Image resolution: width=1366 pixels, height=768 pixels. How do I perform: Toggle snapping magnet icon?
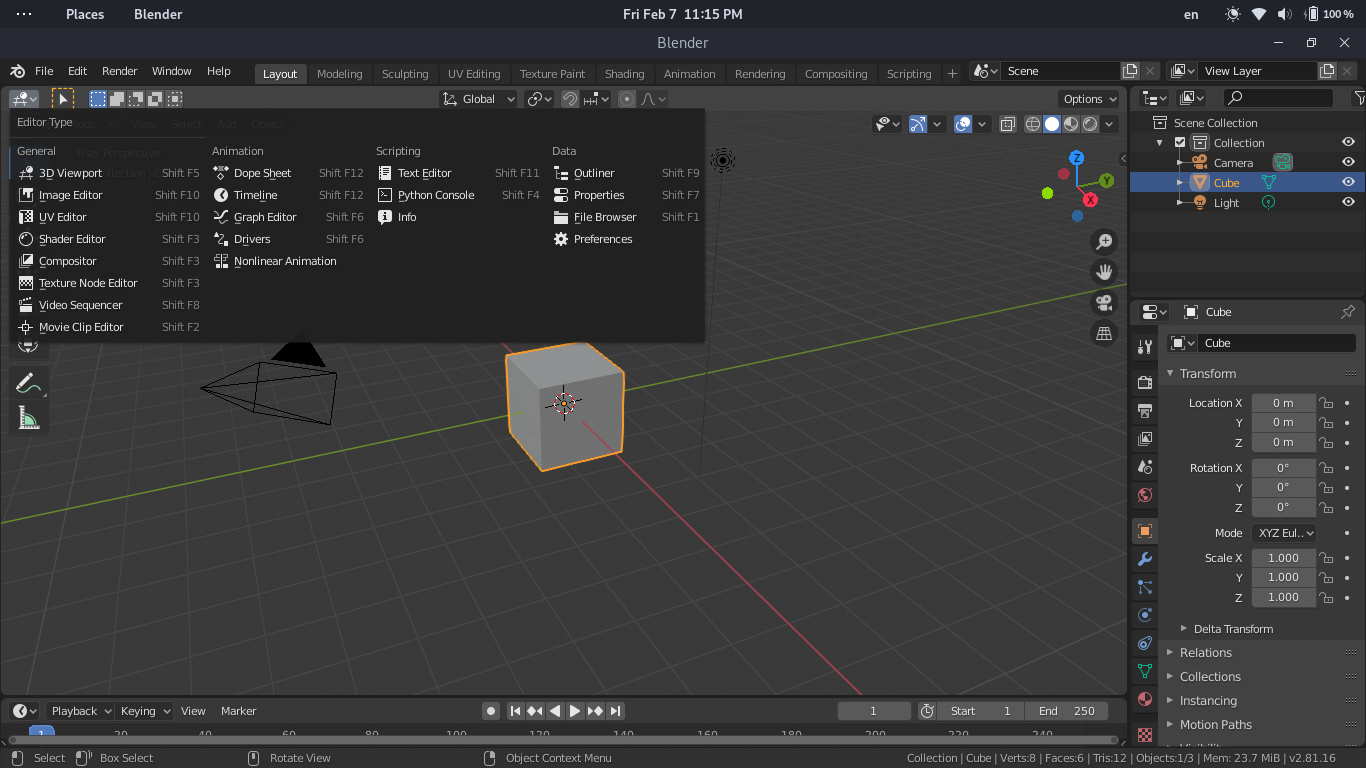point(570,99)
